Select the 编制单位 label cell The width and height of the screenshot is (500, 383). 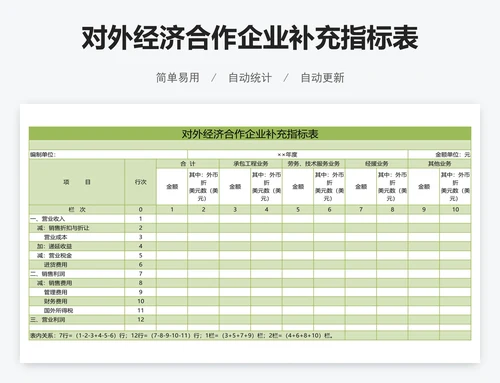[108, 155]
